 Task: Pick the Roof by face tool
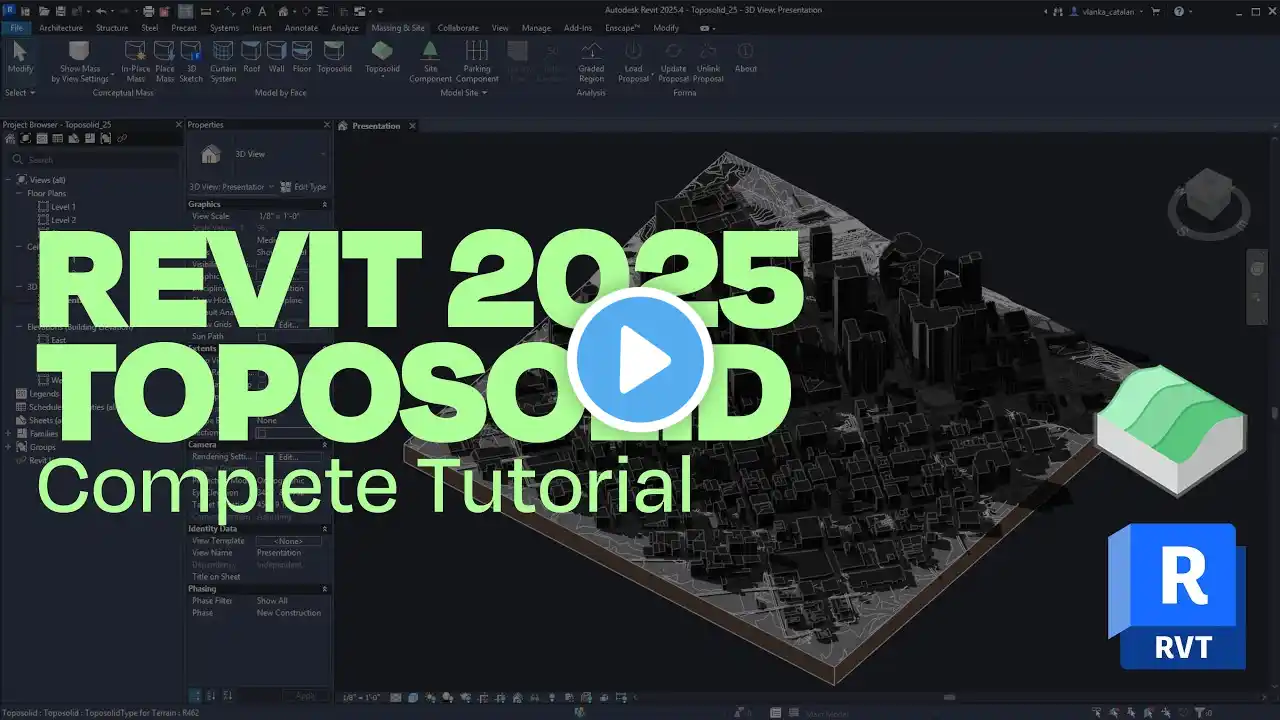tap(252, 58)
